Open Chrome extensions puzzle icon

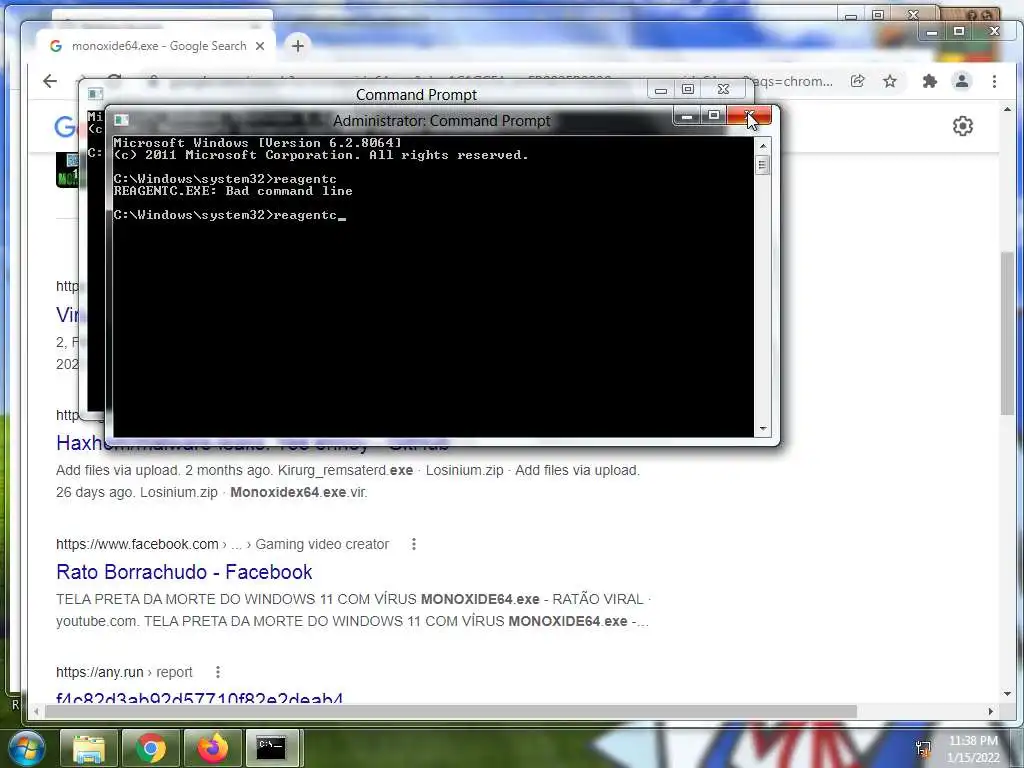click(929, 81)
